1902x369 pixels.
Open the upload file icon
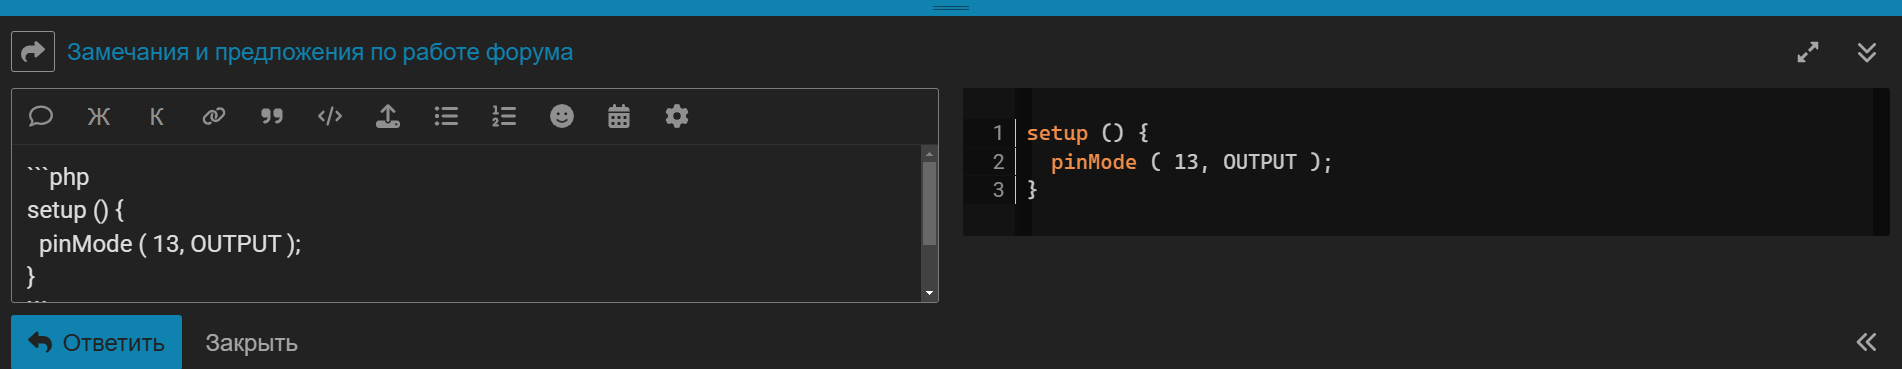coord(388,116)
